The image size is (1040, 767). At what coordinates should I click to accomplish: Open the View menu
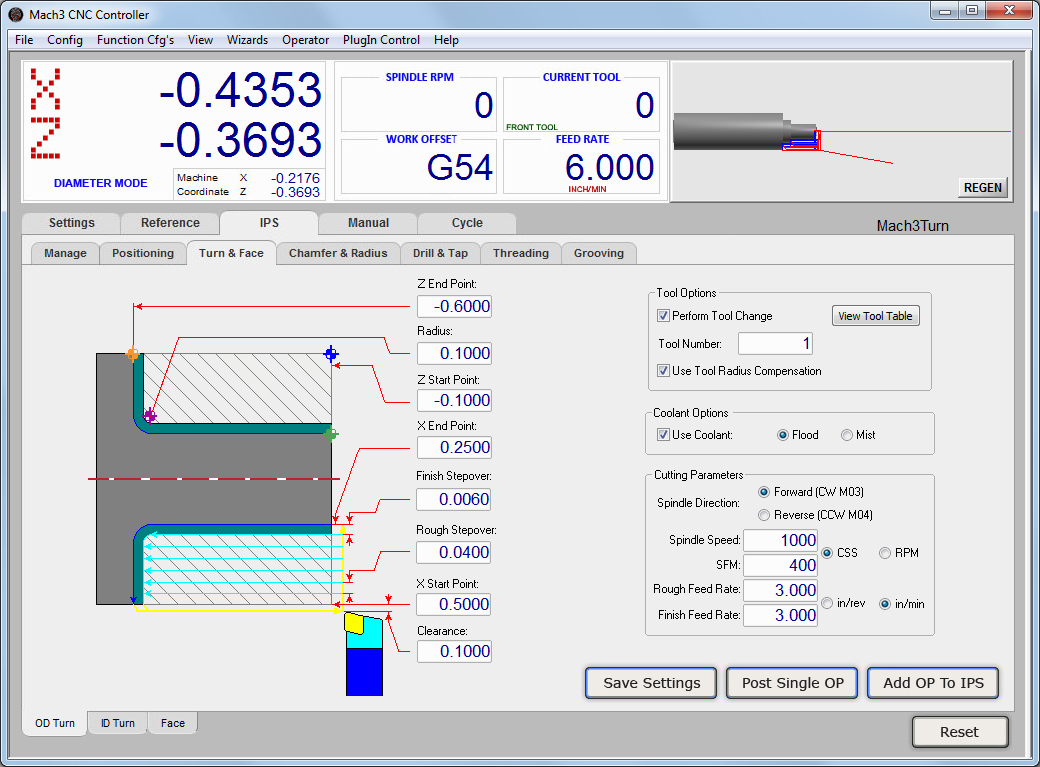tap(200, 40)
